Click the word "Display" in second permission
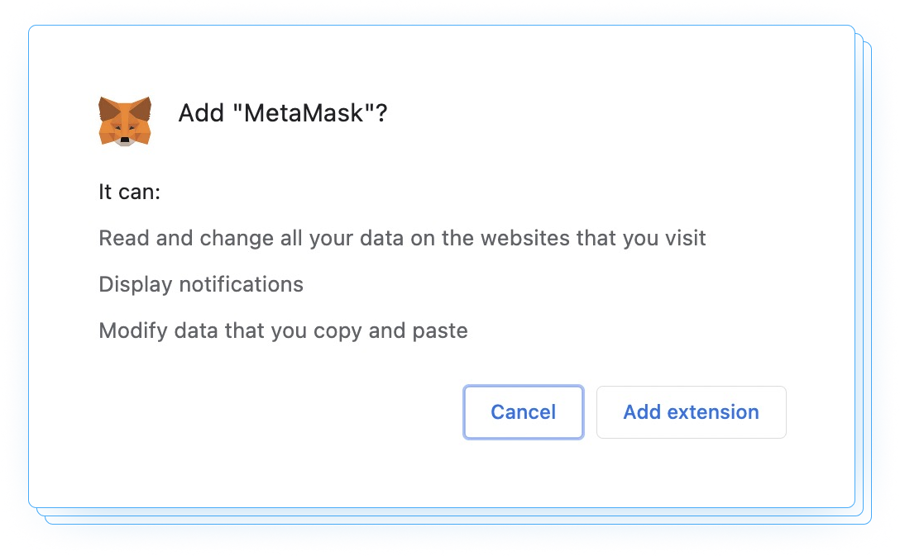The height and width of the screenshot is (556, 900). click(135, 284)
